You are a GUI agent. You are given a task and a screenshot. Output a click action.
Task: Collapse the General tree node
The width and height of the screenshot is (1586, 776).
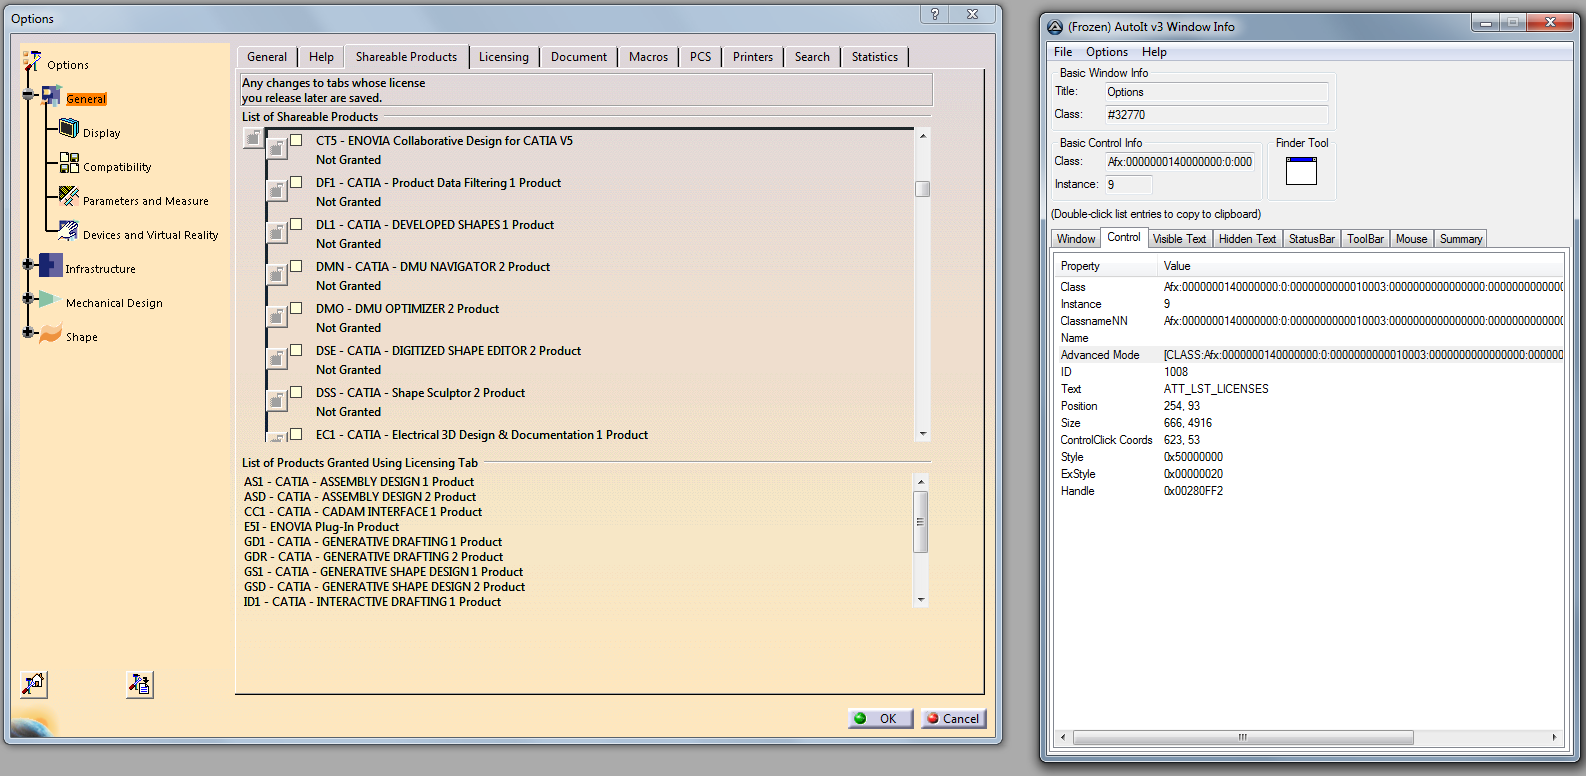pos(28,95)
